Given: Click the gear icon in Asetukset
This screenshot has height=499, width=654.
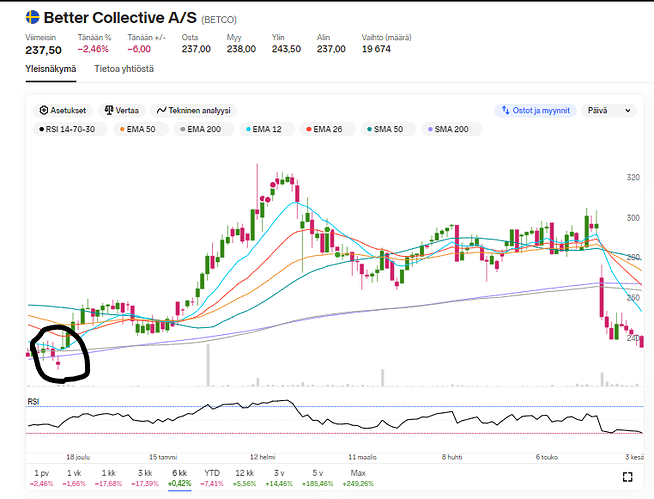Looking at the screenshot, I should 43,110.
